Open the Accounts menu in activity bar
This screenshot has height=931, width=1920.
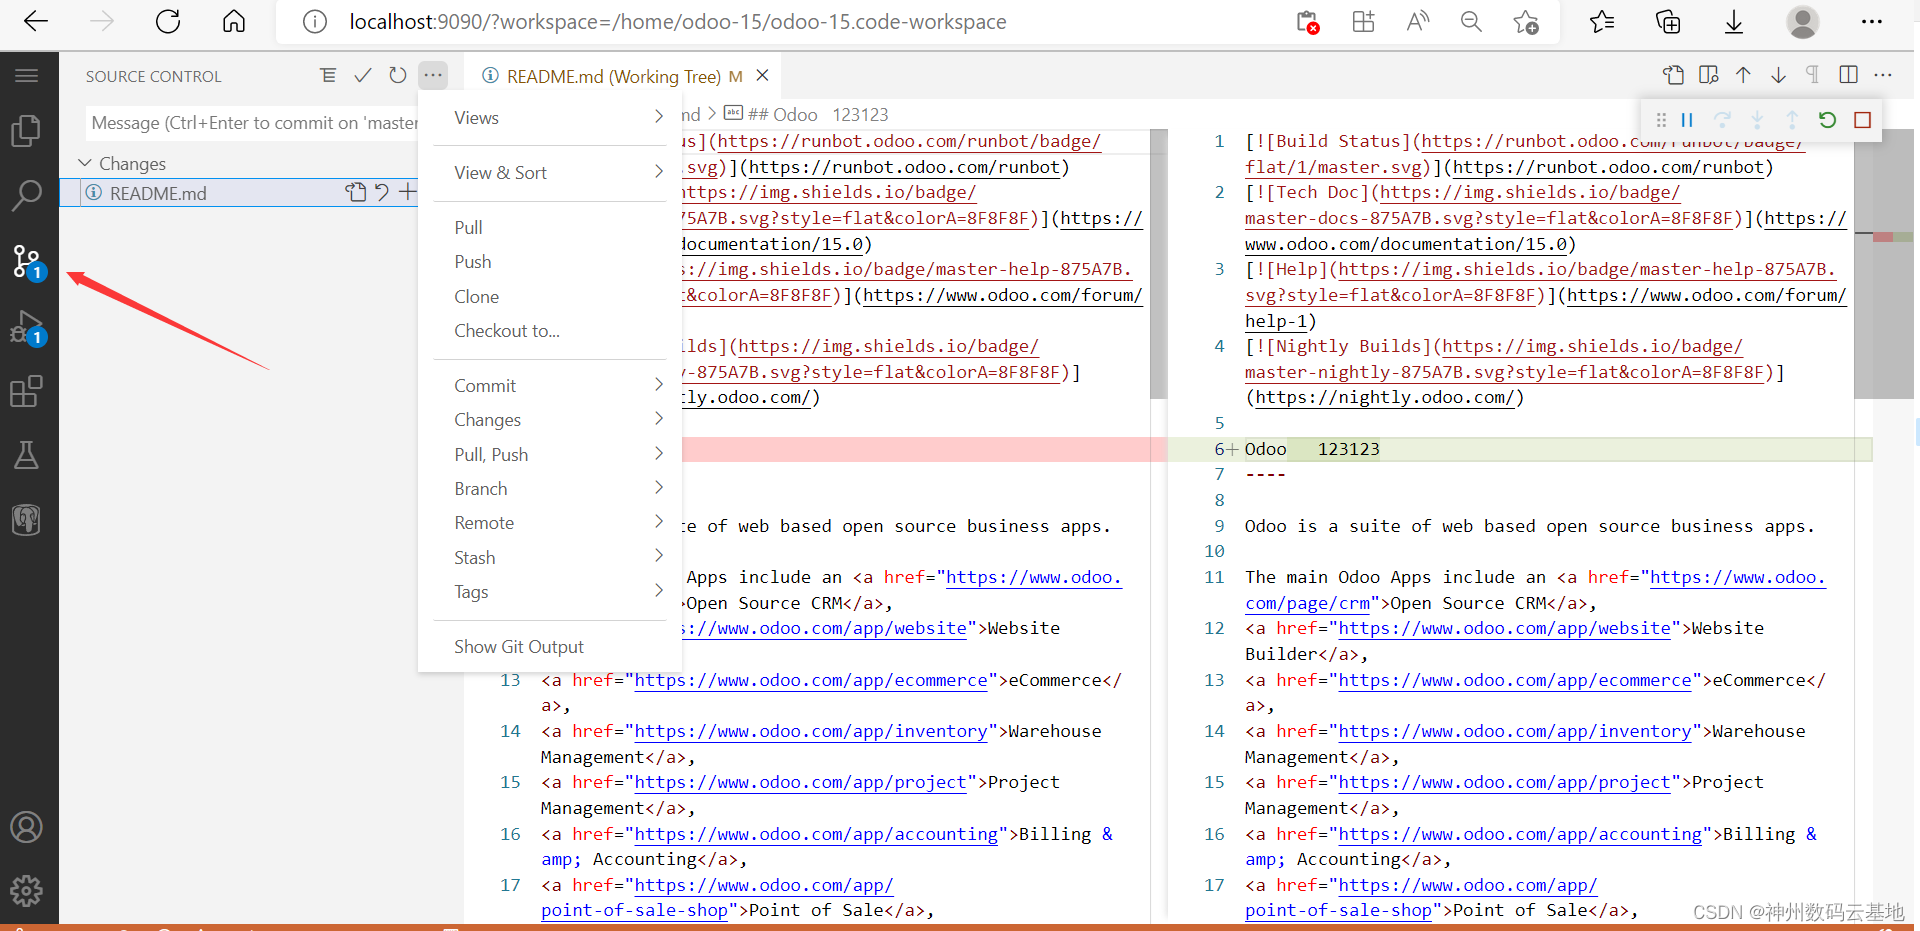[x=27, y=827]
